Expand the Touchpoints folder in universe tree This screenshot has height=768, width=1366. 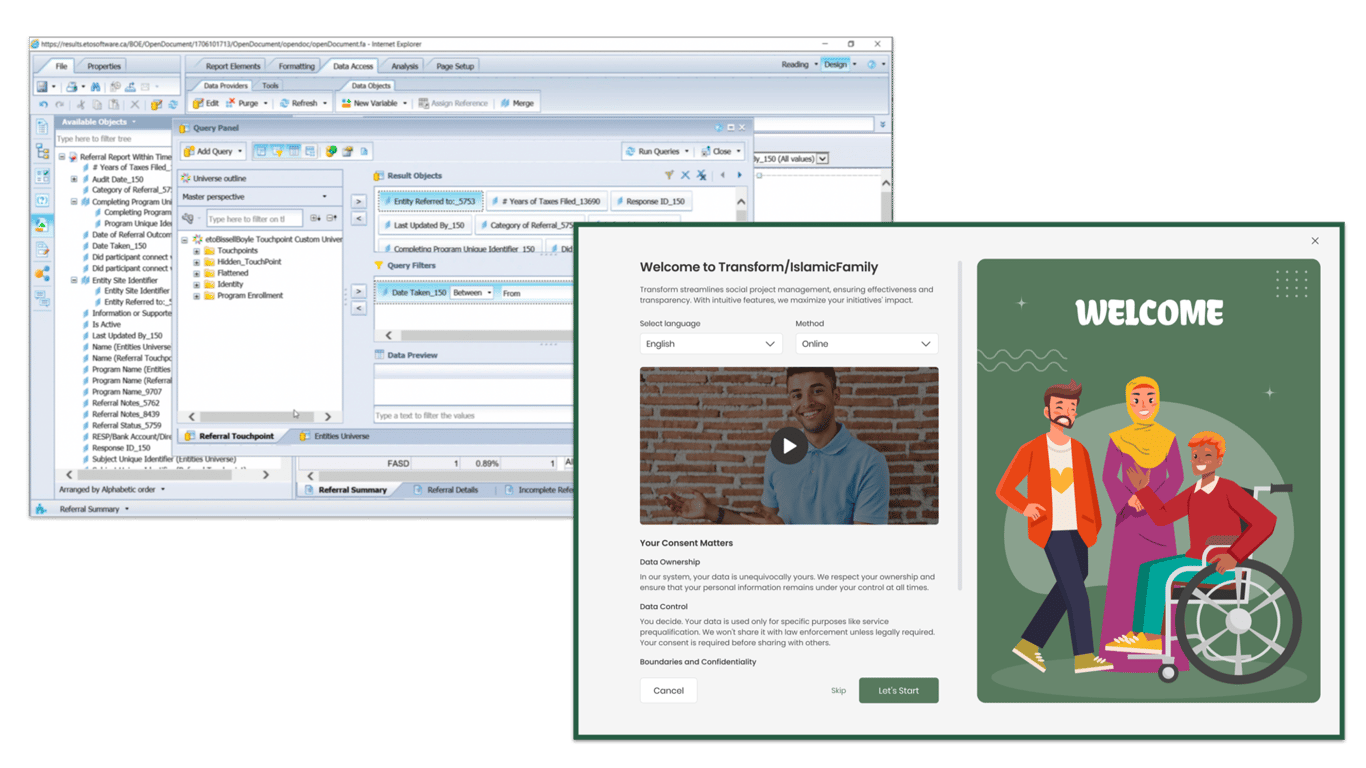tap(197, 251)
